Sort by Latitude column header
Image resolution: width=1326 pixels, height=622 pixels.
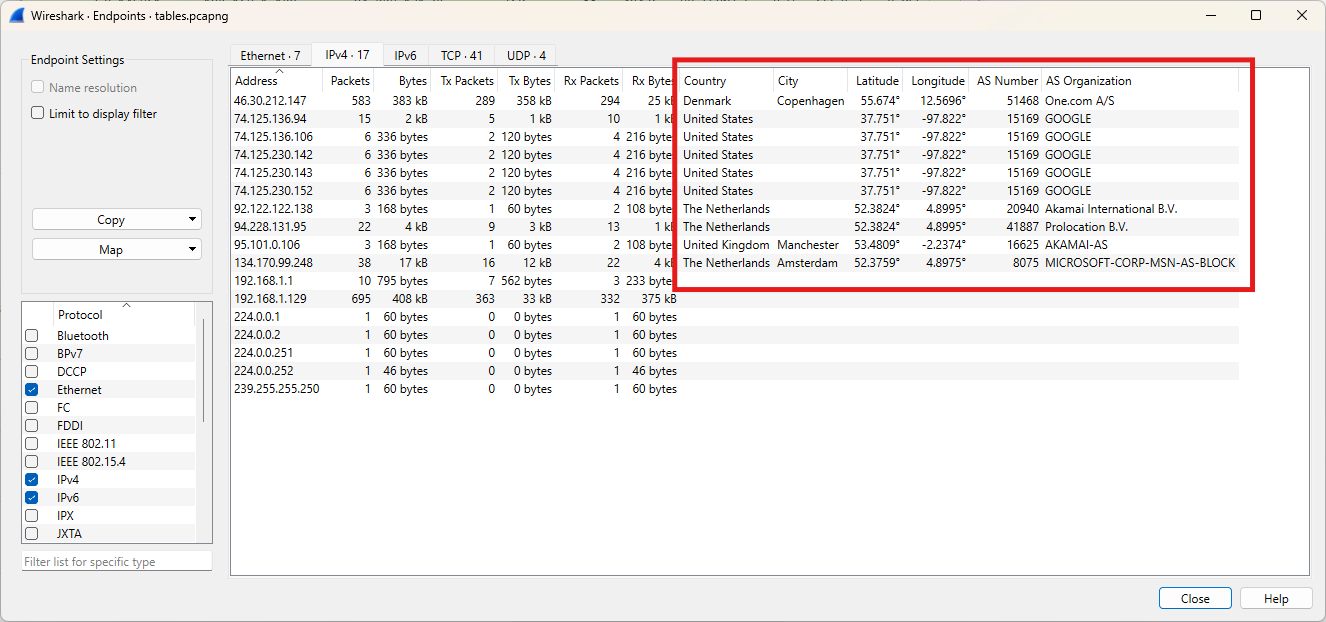pyautogui.click(x=876, y=81)
